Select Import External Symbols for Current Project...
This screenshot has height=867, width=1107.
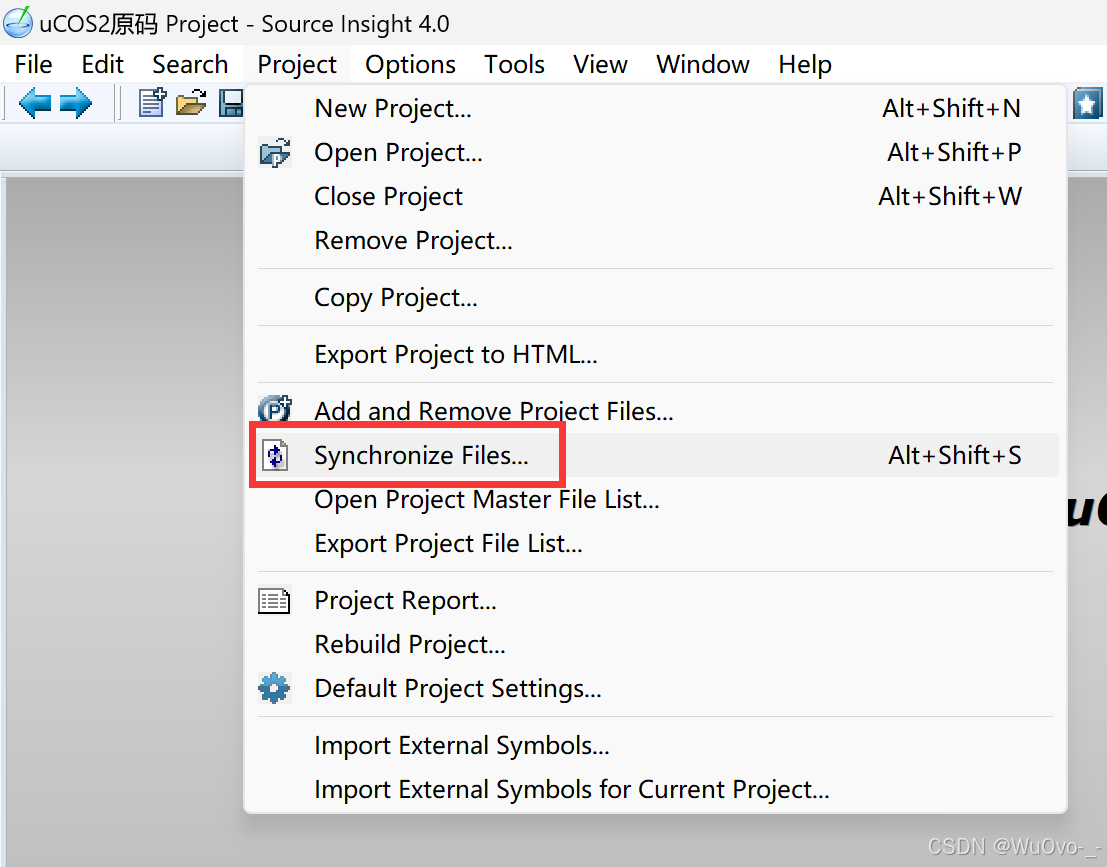654,789
